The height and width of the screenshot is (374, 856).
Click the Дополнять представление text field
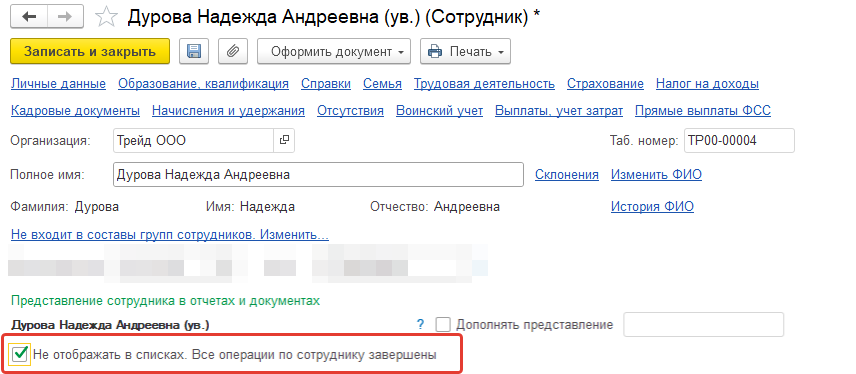pos(704,325)
